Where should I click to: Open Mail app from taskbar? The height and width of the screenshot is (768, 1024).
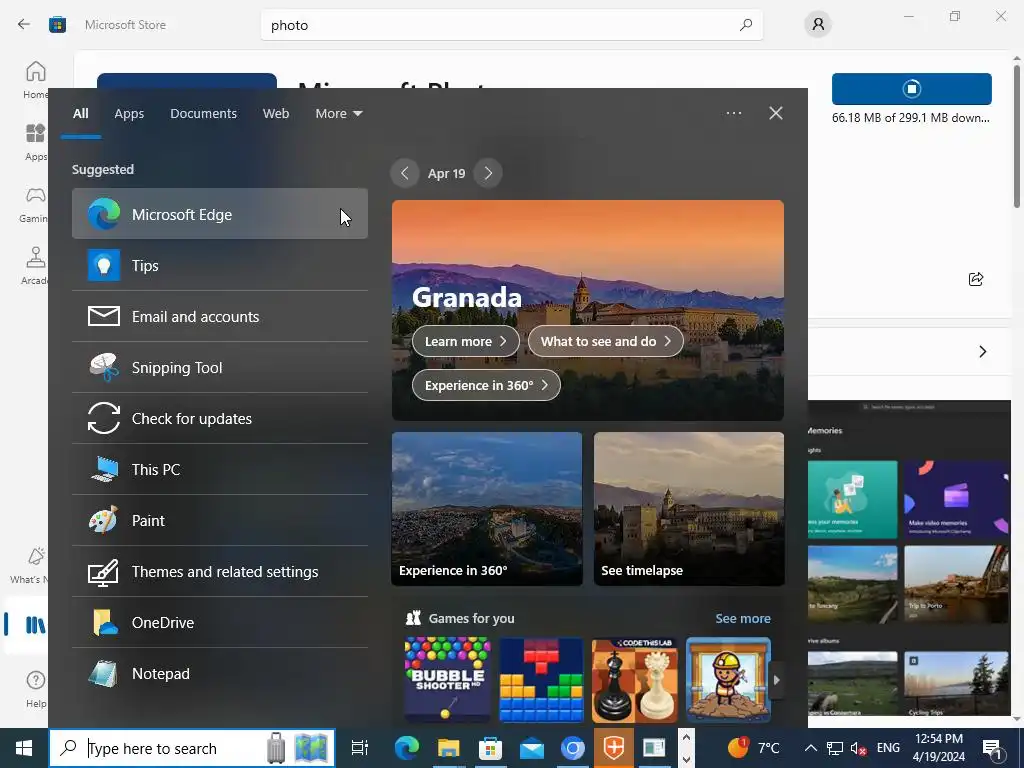coord(532,748)
